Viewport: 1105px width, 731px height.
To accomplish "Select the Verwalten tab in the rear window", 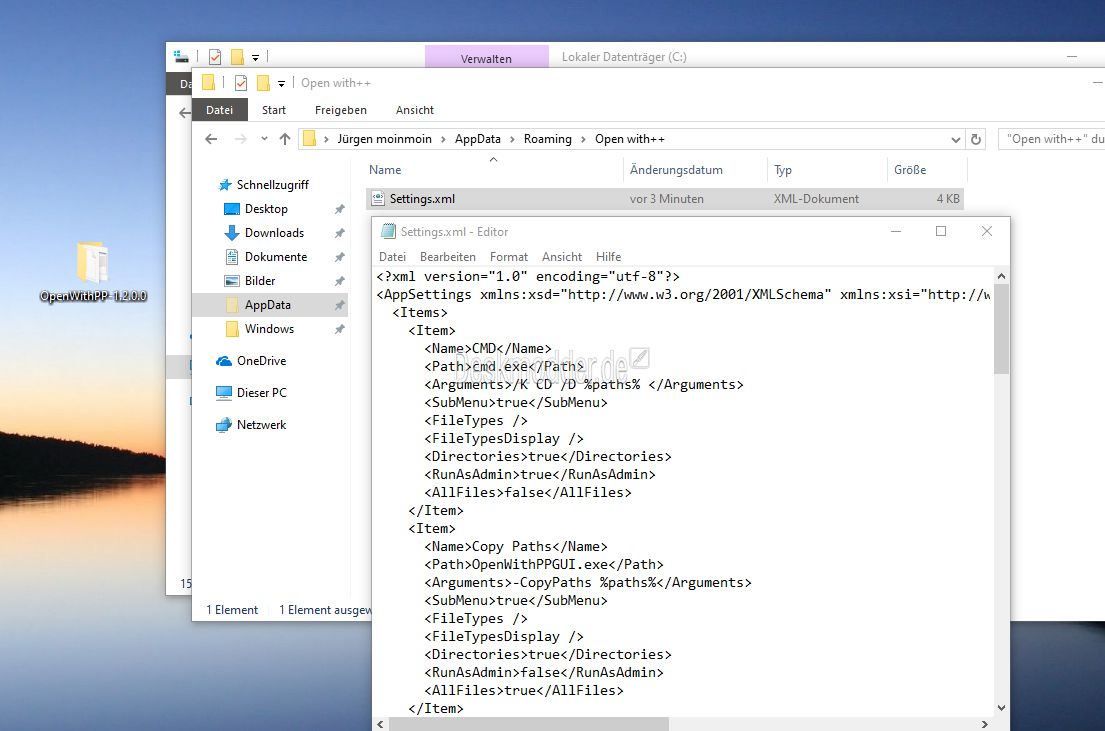I will click(x=486, y=59).
